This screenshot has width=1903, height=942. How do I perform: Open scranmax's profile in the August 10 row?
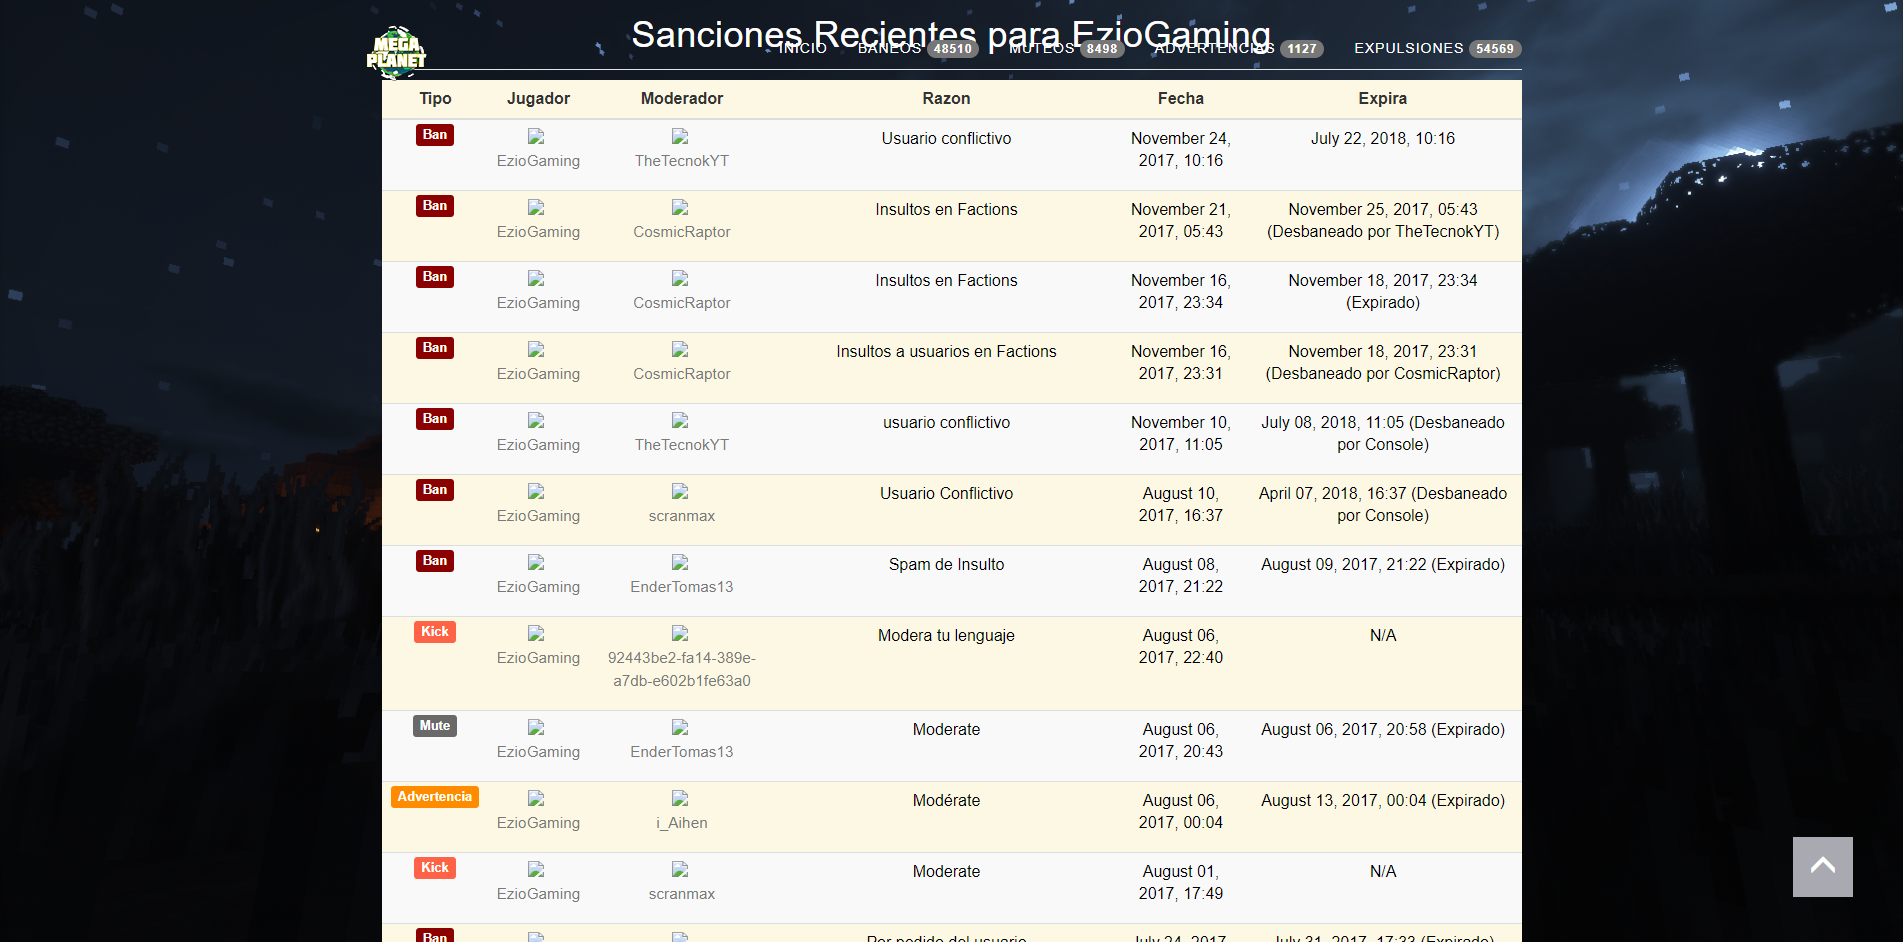point(682,516)
